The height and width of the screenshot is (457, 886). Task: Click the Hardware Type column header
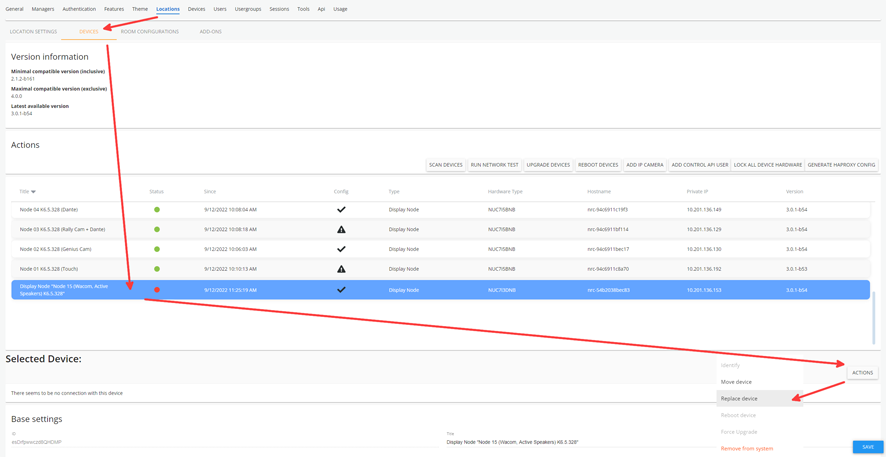[x=505, y=191]
